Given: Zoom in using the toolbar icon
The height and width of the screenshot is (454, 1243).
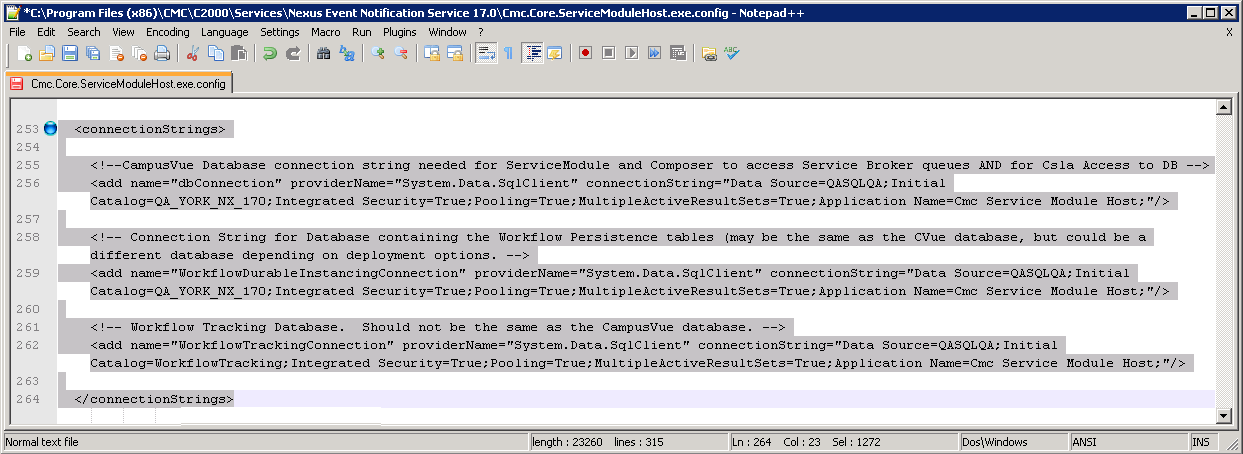Looking at the screenshot, I should tap(377, 53).
